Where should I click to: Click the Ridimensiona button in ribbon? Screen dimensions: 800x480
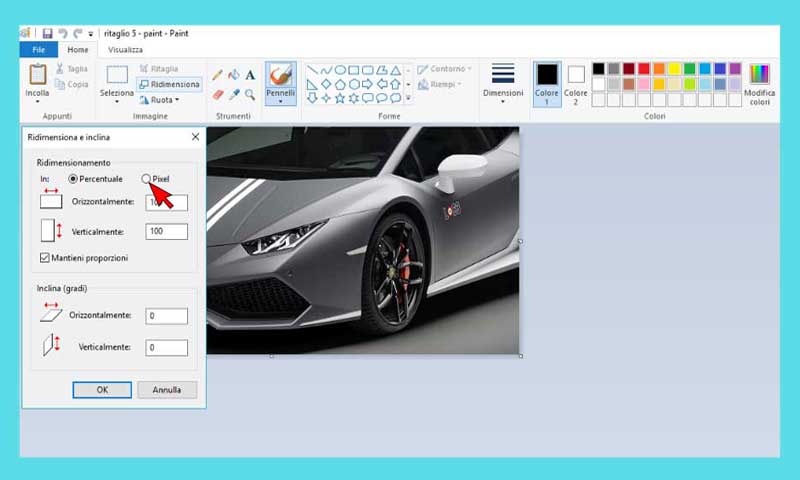(x=169, y=84)
